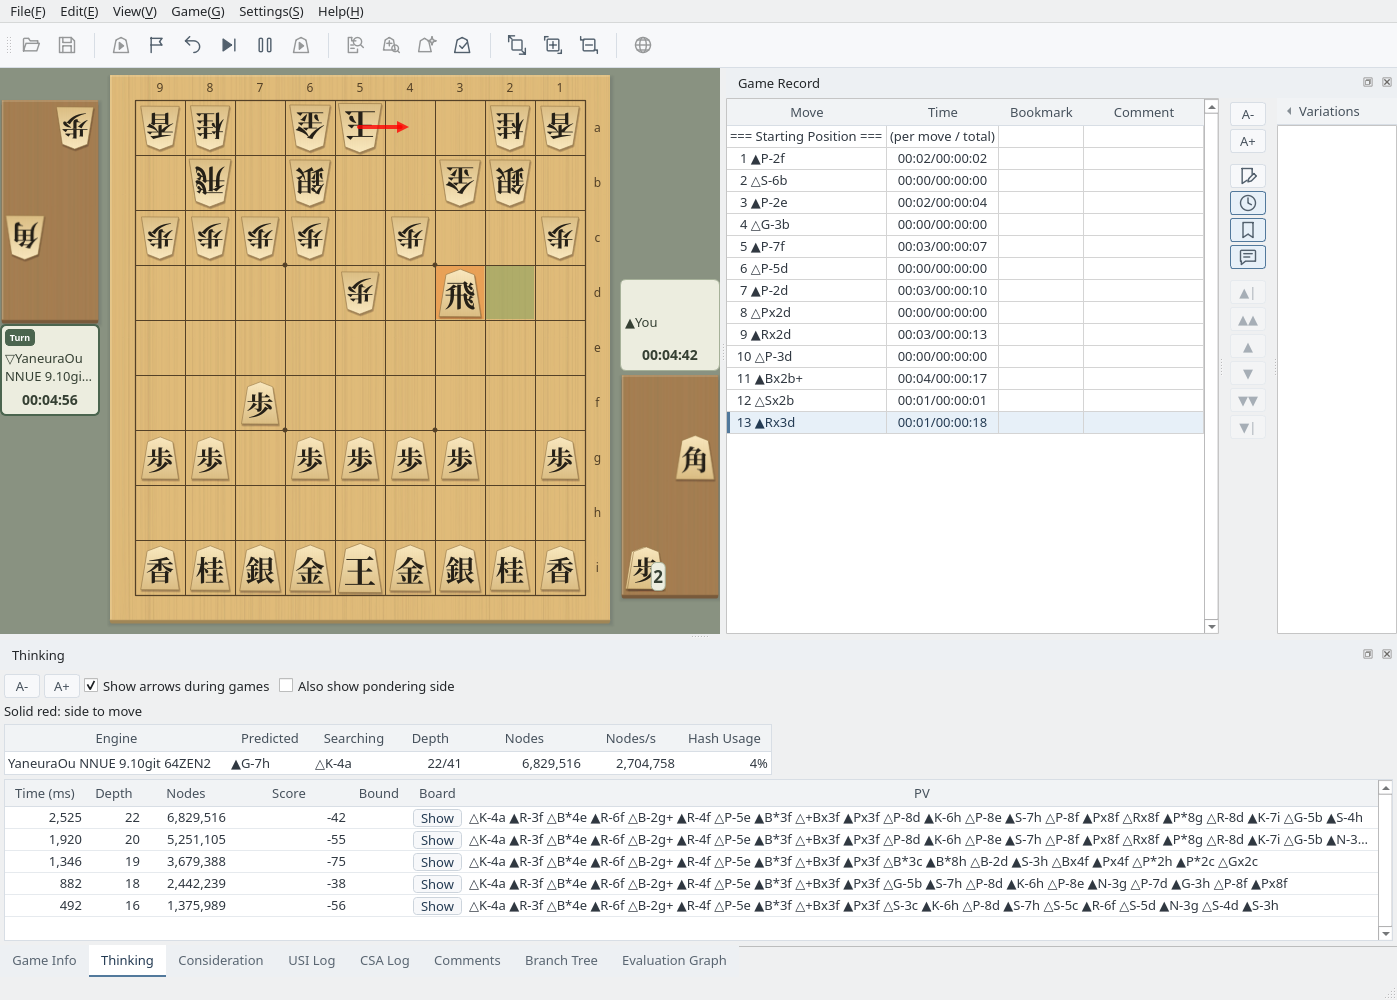Increase game record font with A+ button

tap(1248, 141)
